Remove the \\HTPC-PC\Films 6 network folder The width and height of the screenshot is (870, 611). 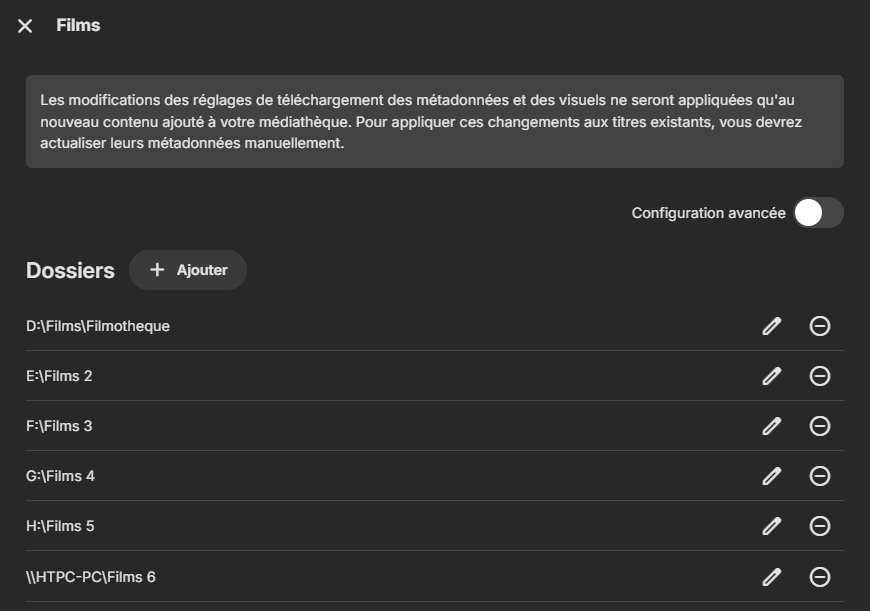[819, 576]
